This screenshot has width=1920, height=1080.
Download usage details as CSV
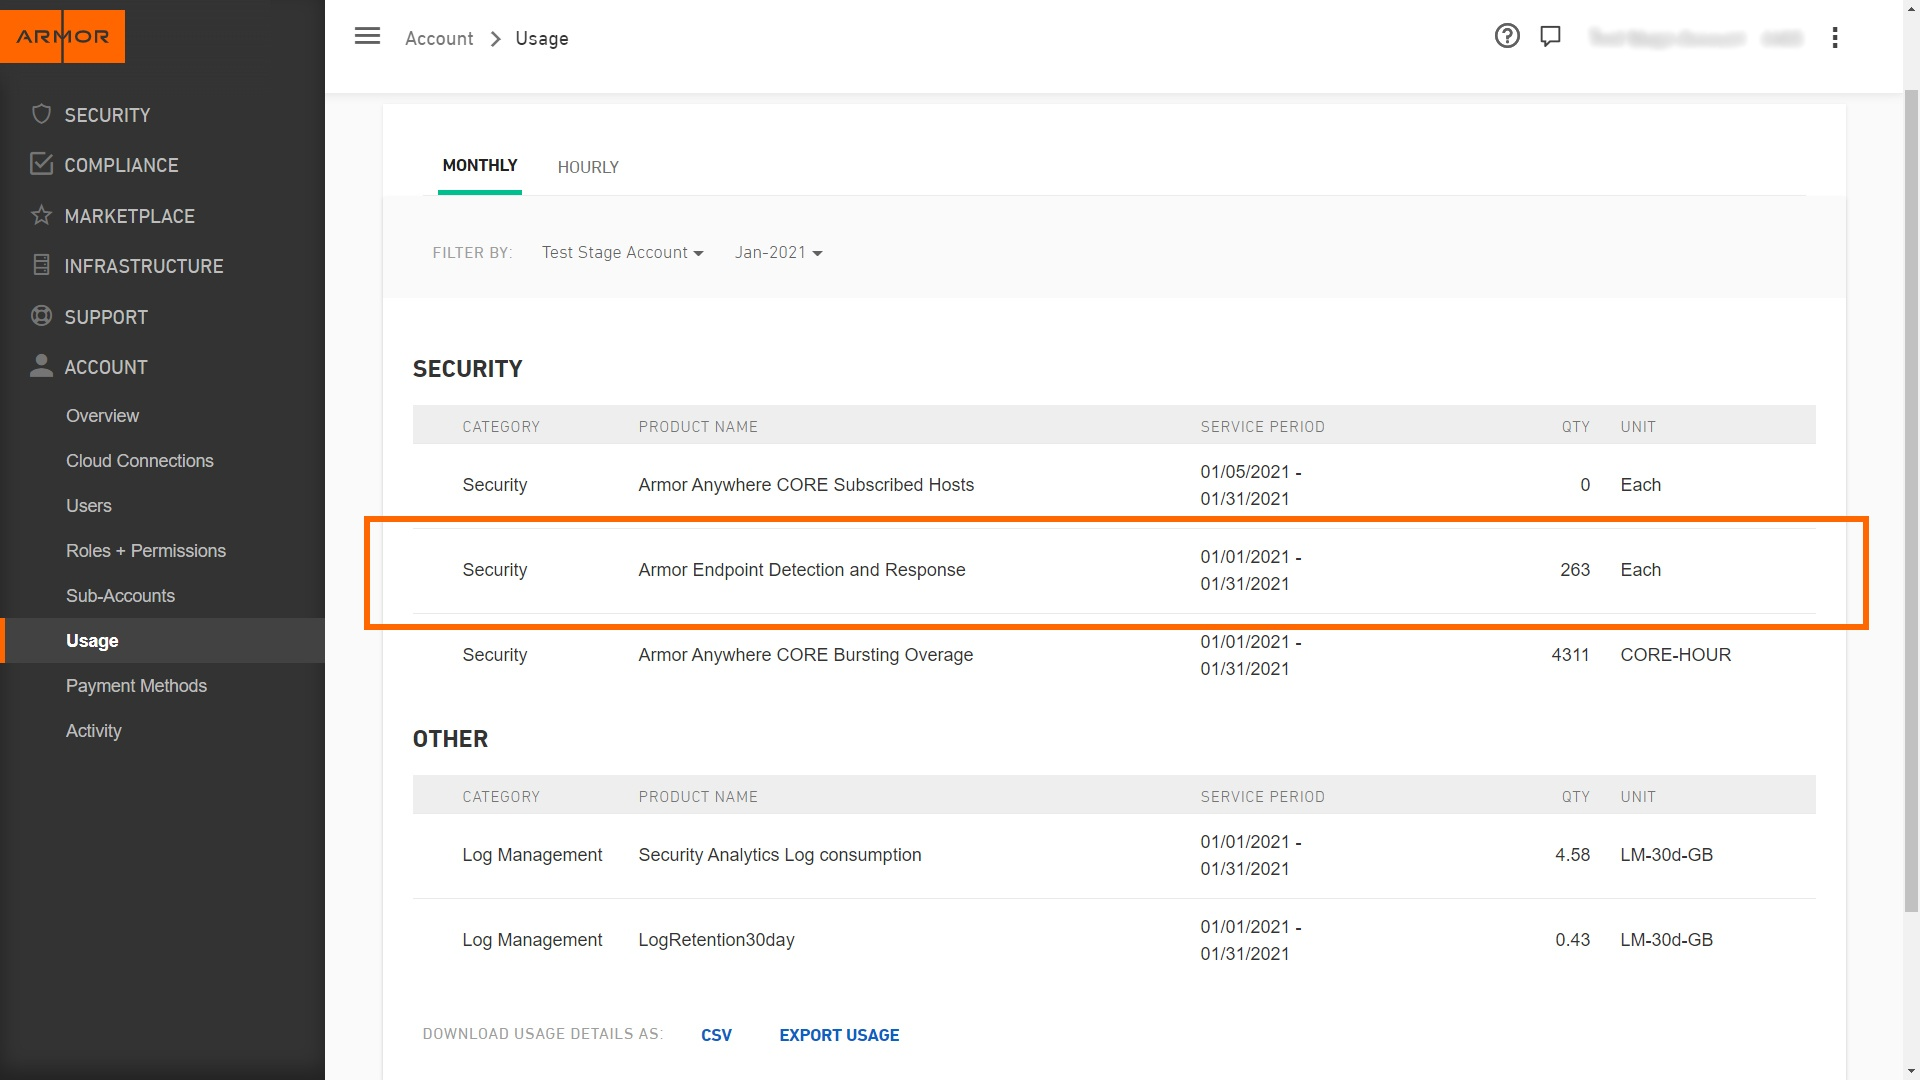click(716, 1035)
